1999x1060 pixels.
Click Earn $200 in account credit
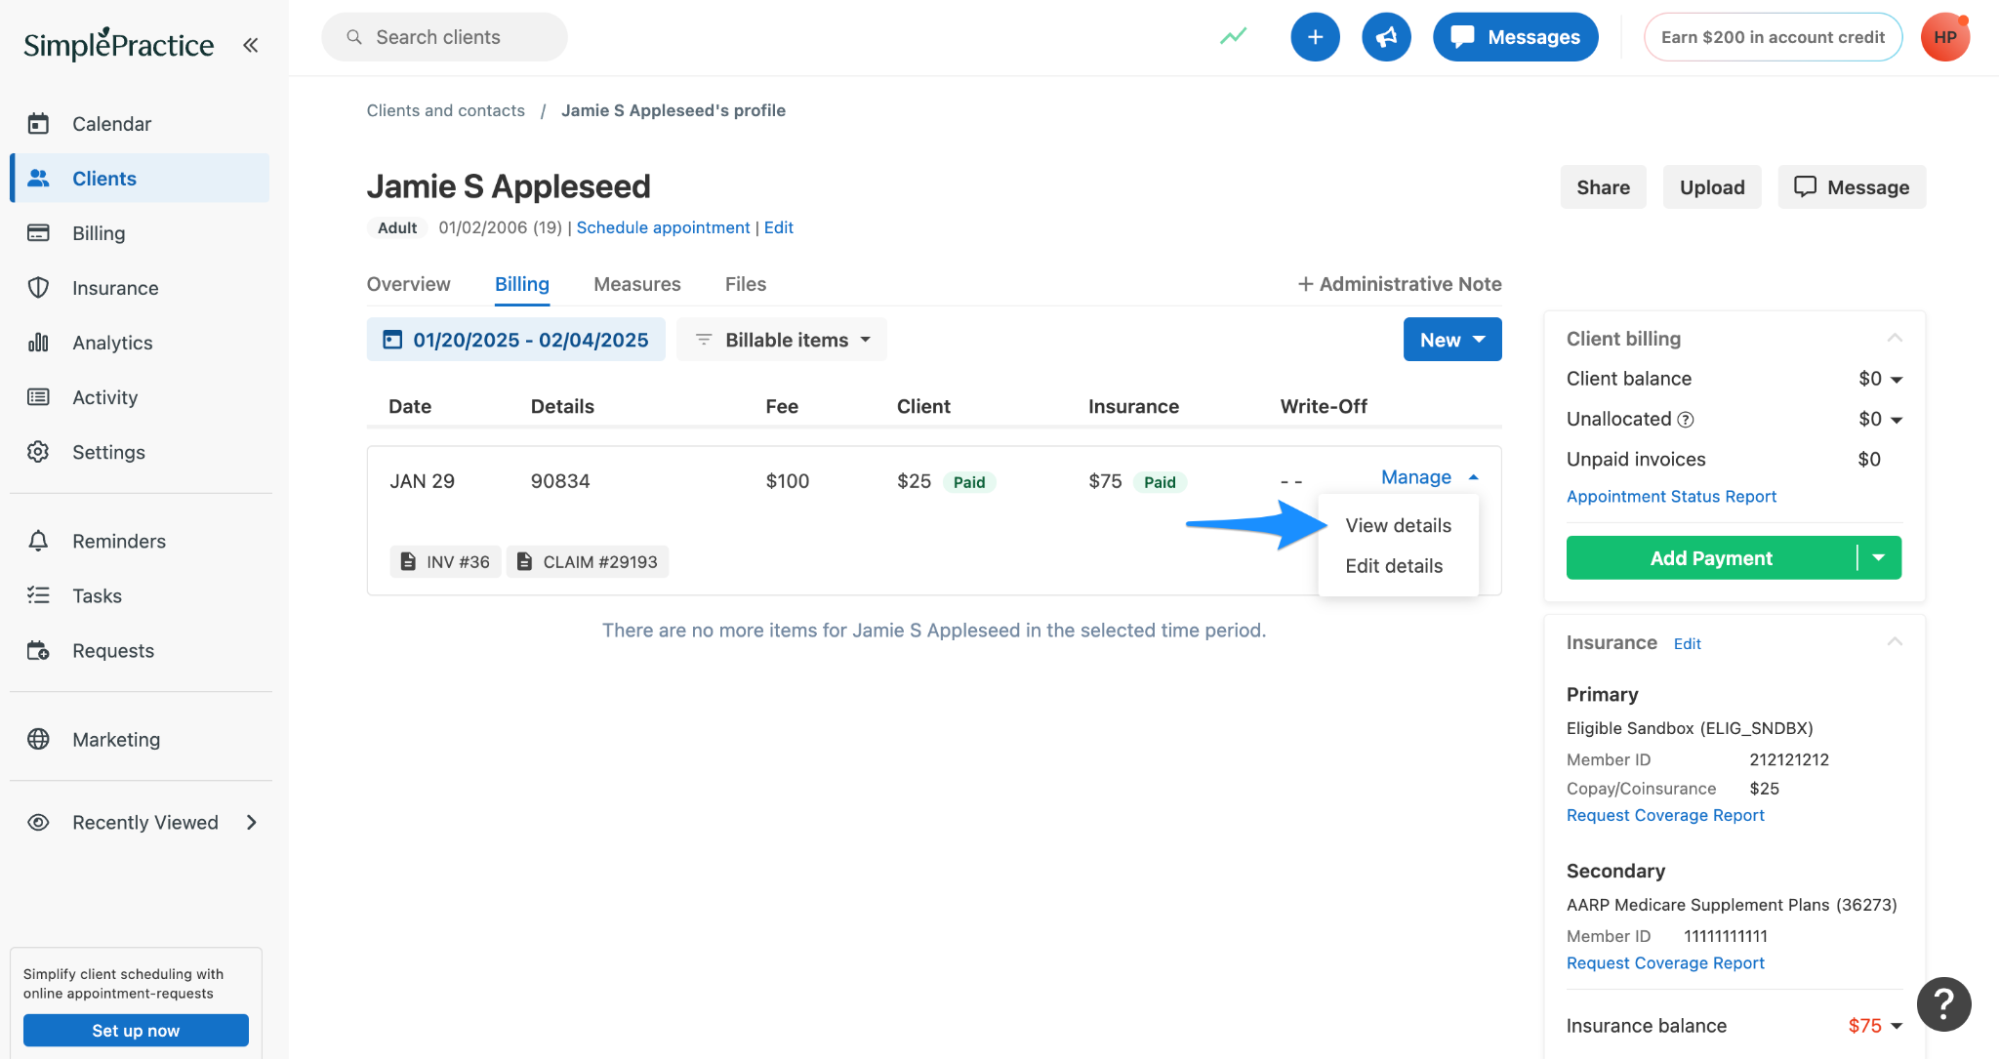click(1773, 37)
